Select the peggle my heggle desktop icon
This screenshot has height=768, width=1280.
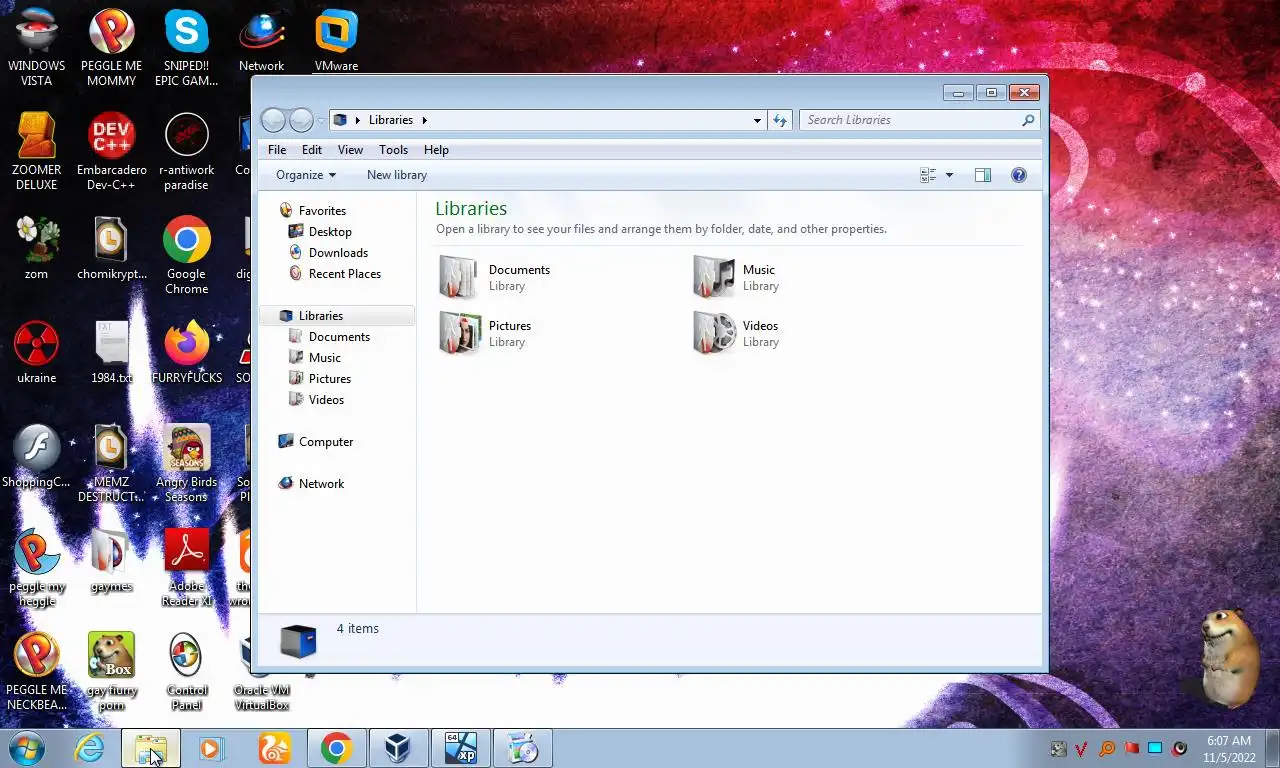coord(37,567)
